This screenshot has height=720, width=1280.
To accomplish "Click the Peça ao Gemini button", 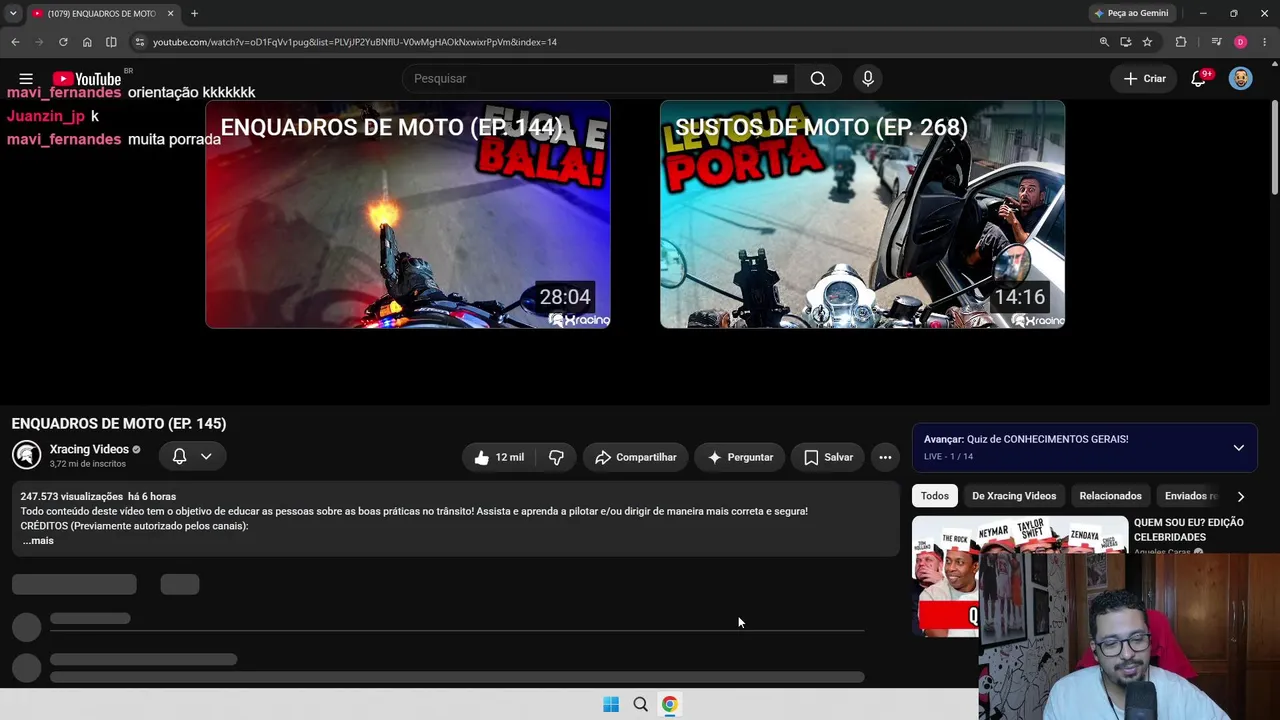I will coord(1131,14).
